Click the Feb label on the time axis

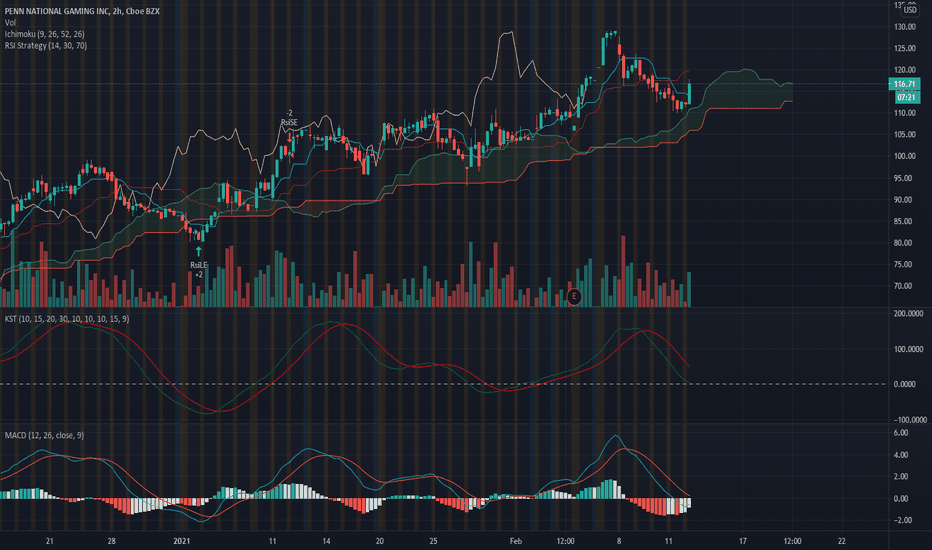coord(515,541)
